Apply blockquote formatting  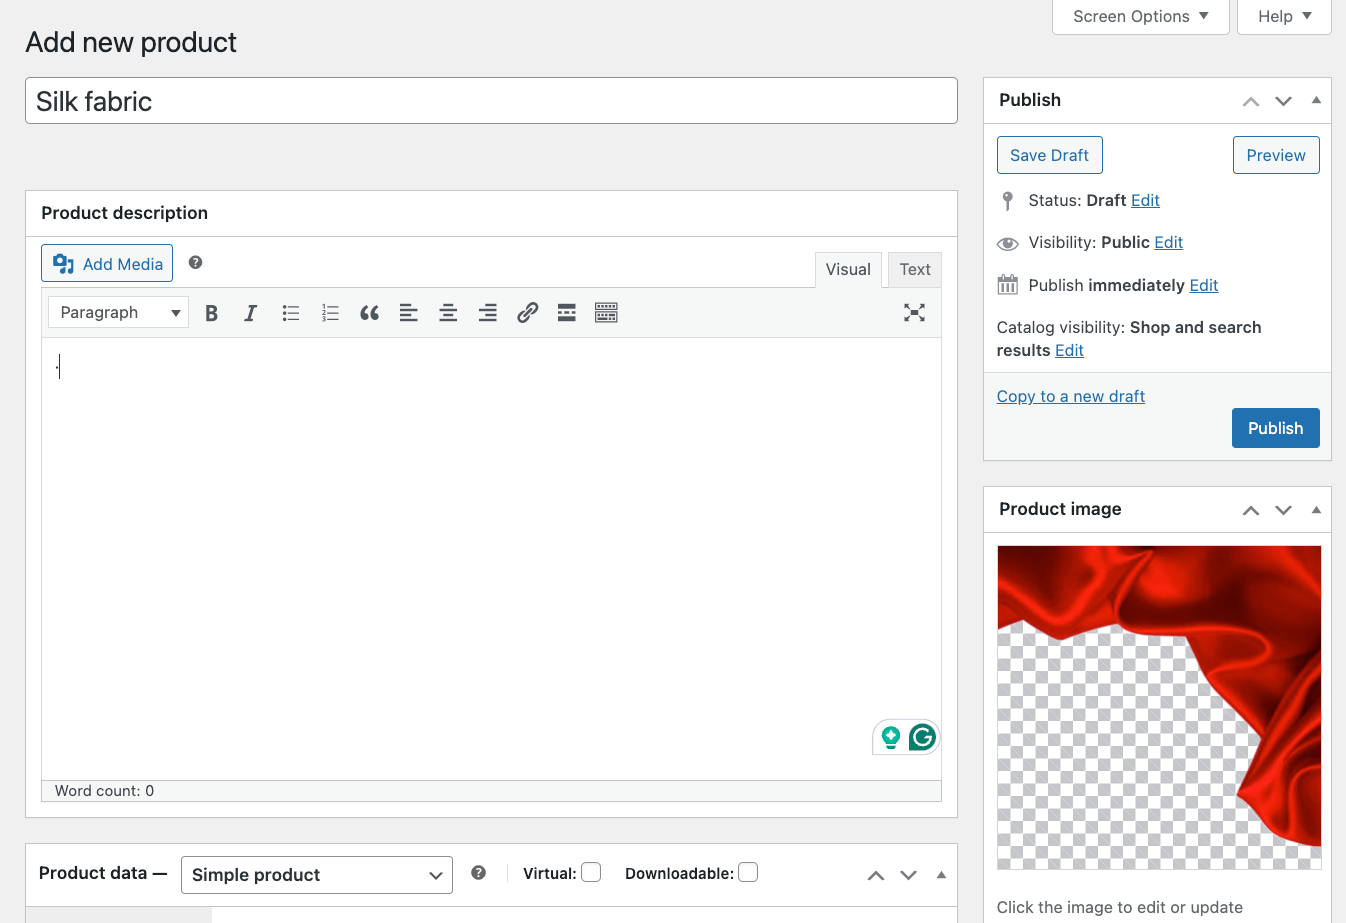pyautogui.click(x=369, y=313)
